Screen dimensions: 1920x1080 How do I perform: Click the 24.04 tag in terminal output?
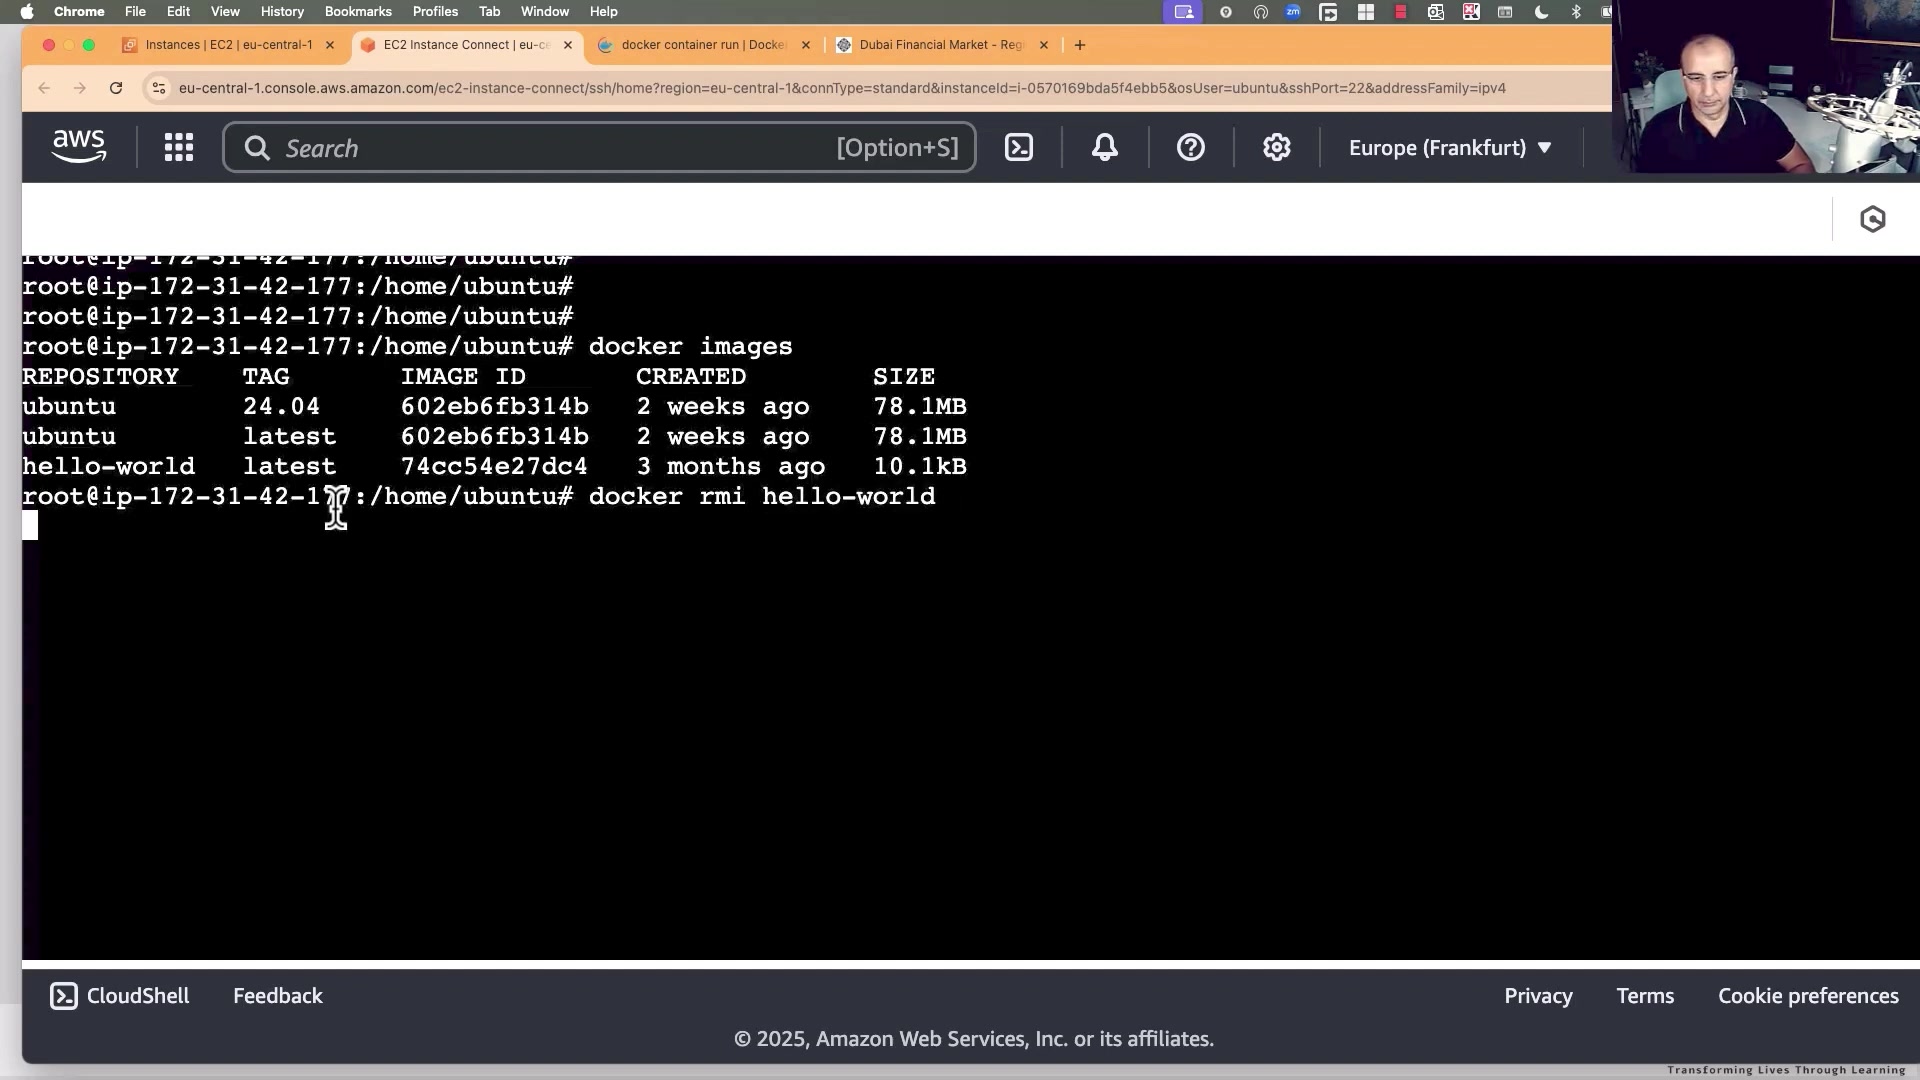pyautogui.click(x=281, y=407)
